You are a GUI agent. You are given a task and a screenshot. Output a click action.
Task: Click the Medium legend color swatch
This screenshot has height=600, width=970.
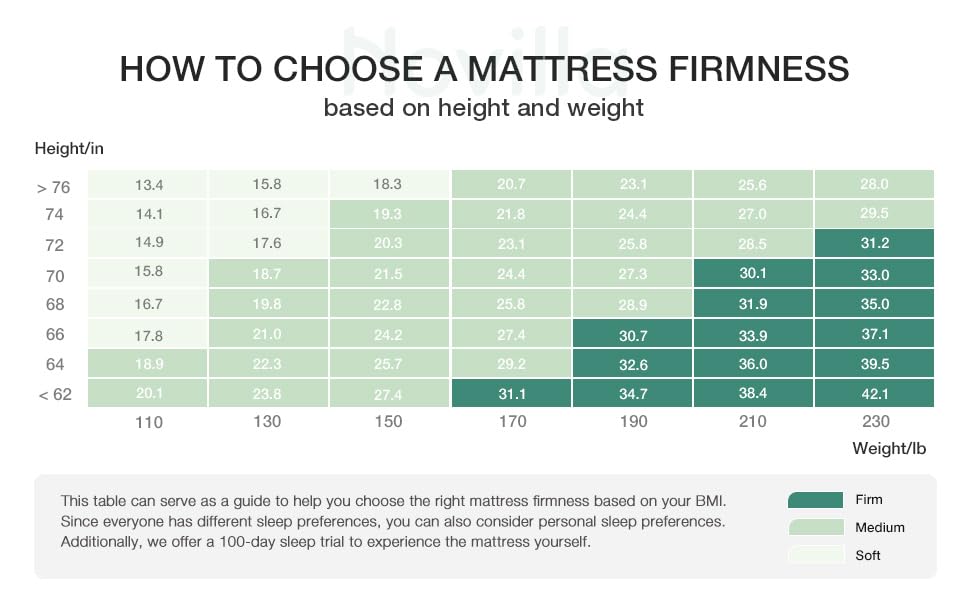coord(816,527)
